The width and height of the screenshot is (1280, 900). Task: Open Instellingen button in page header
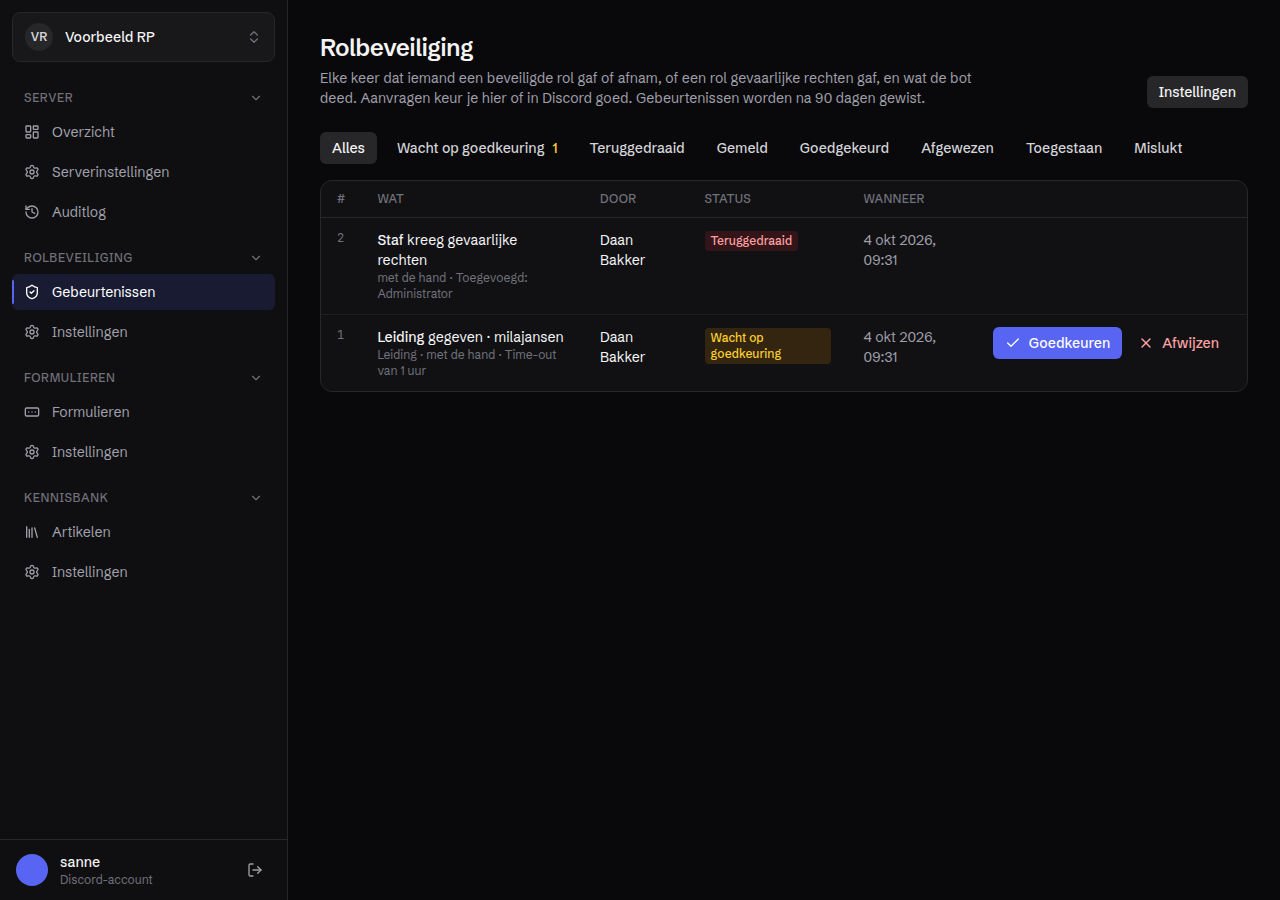[1197, 92]
